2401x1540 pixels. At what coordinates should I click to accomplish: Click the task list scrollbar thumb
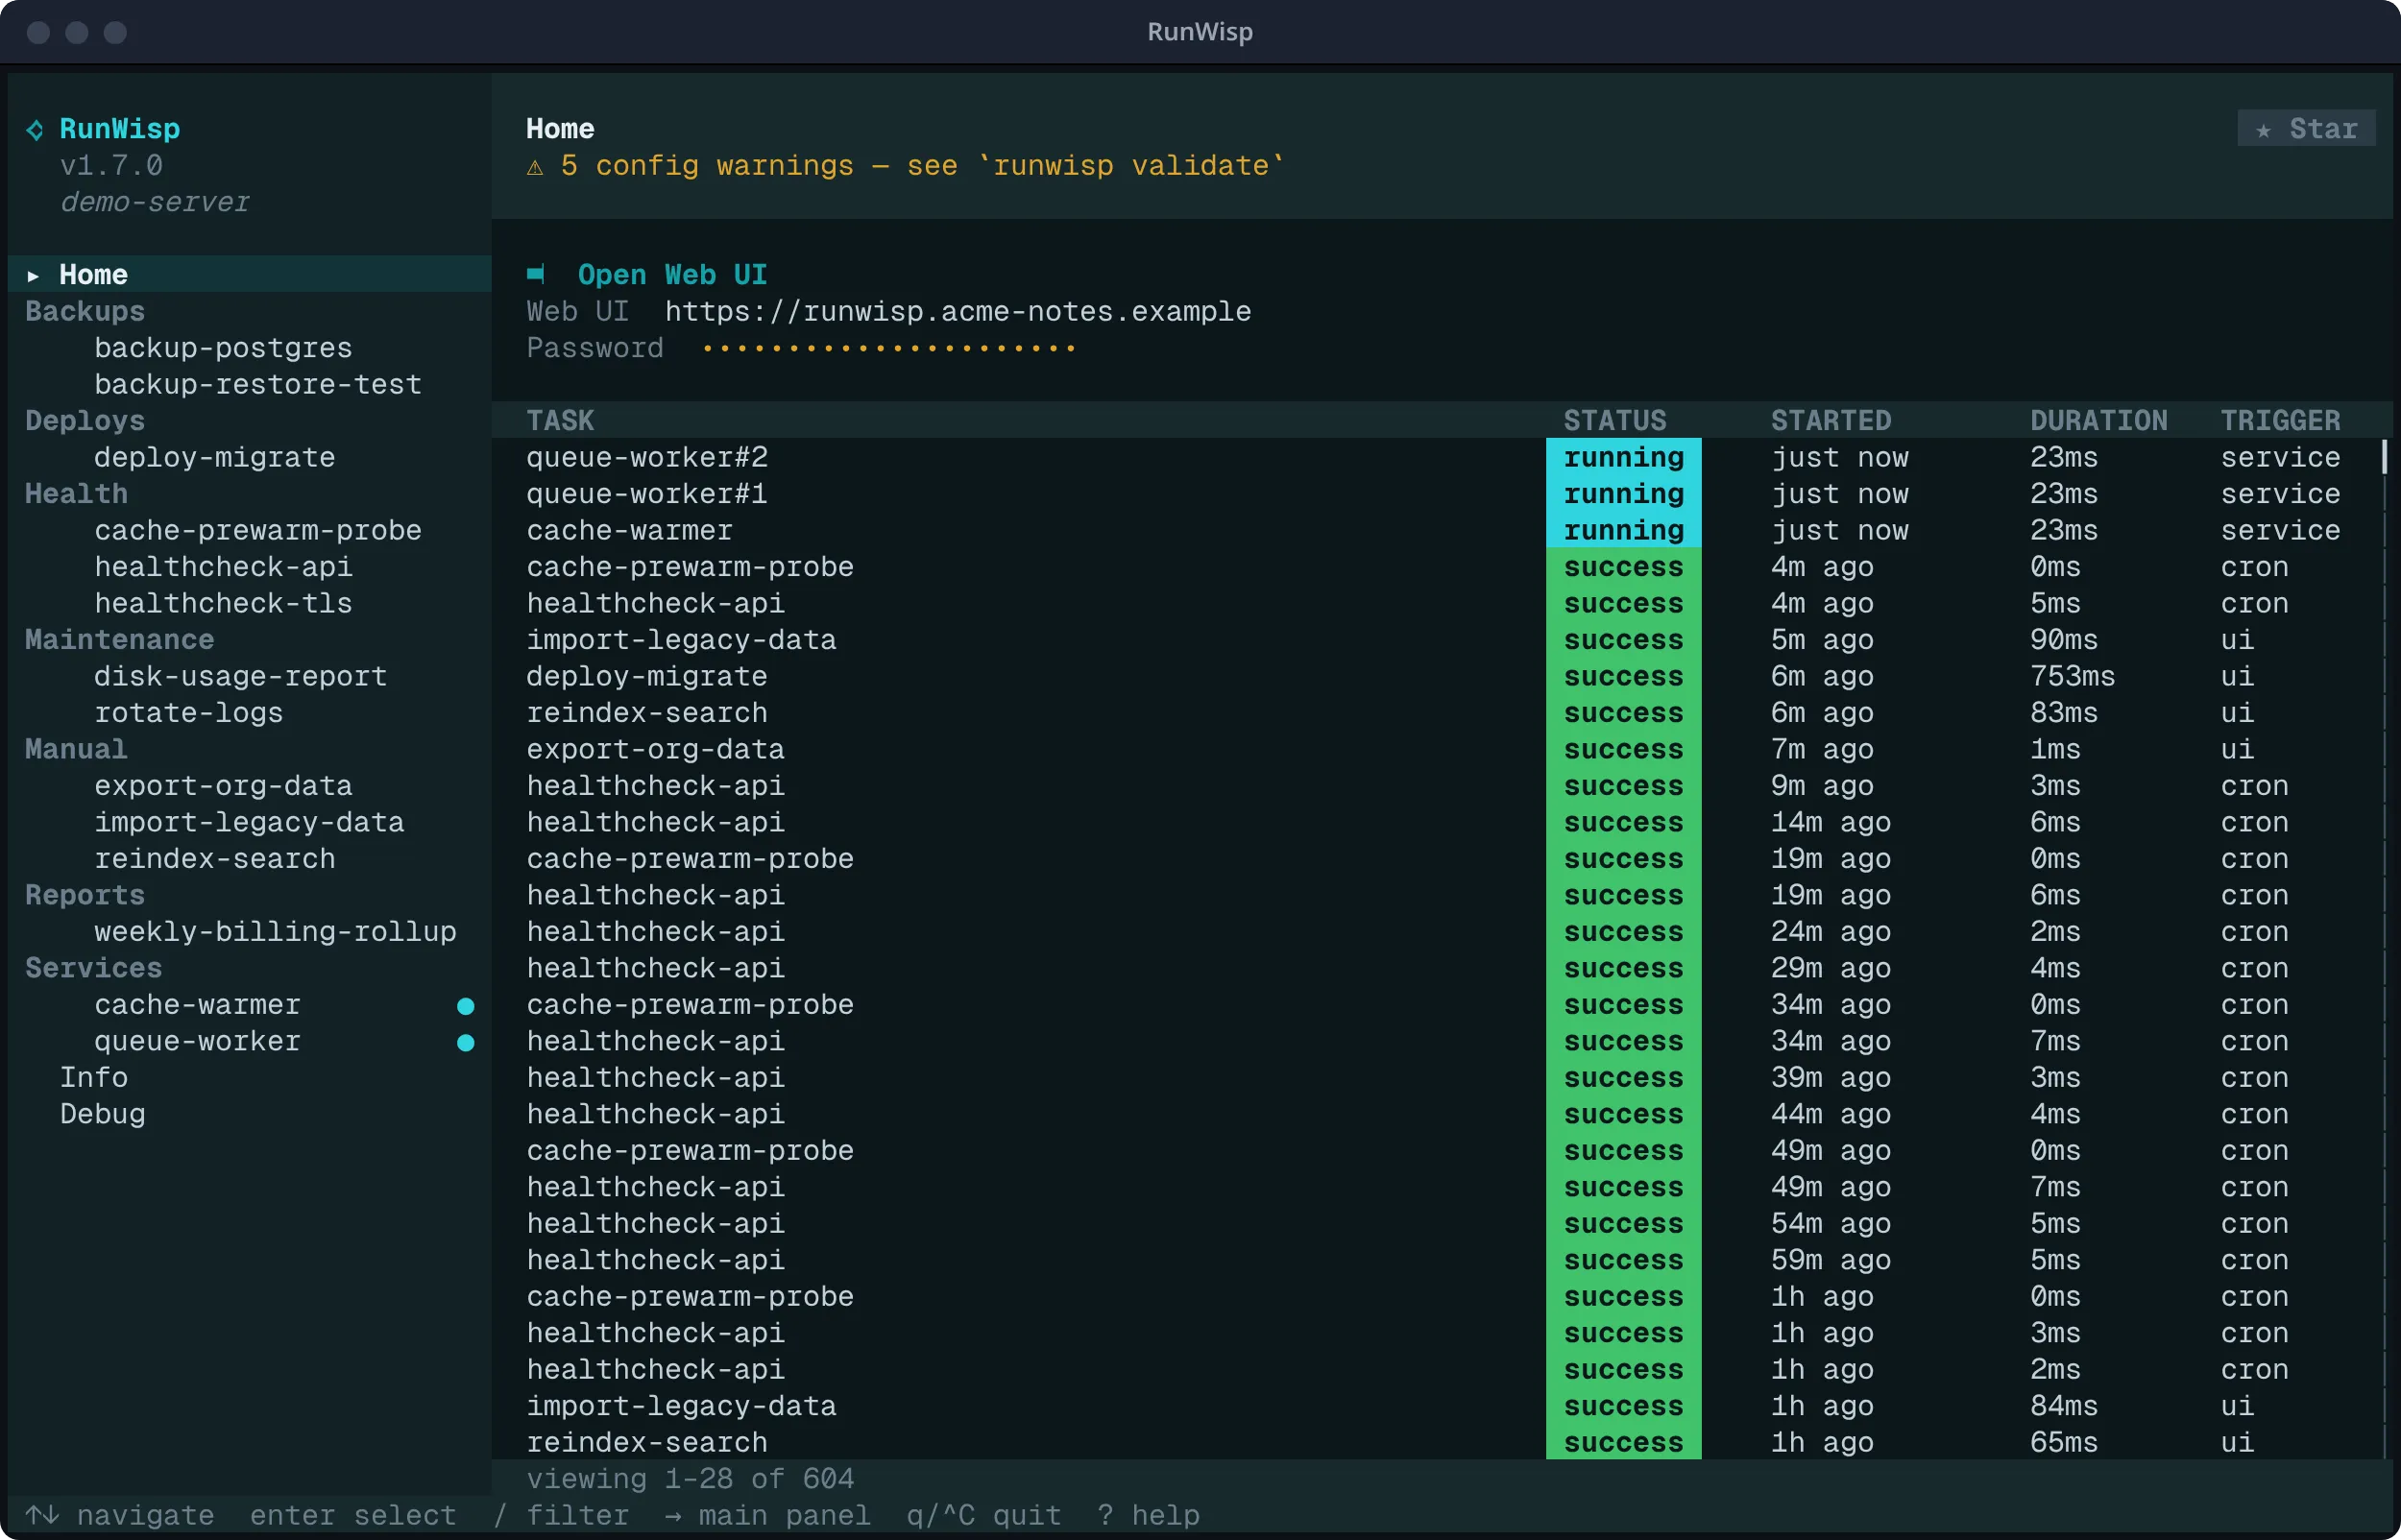(x=2385, y=457)
